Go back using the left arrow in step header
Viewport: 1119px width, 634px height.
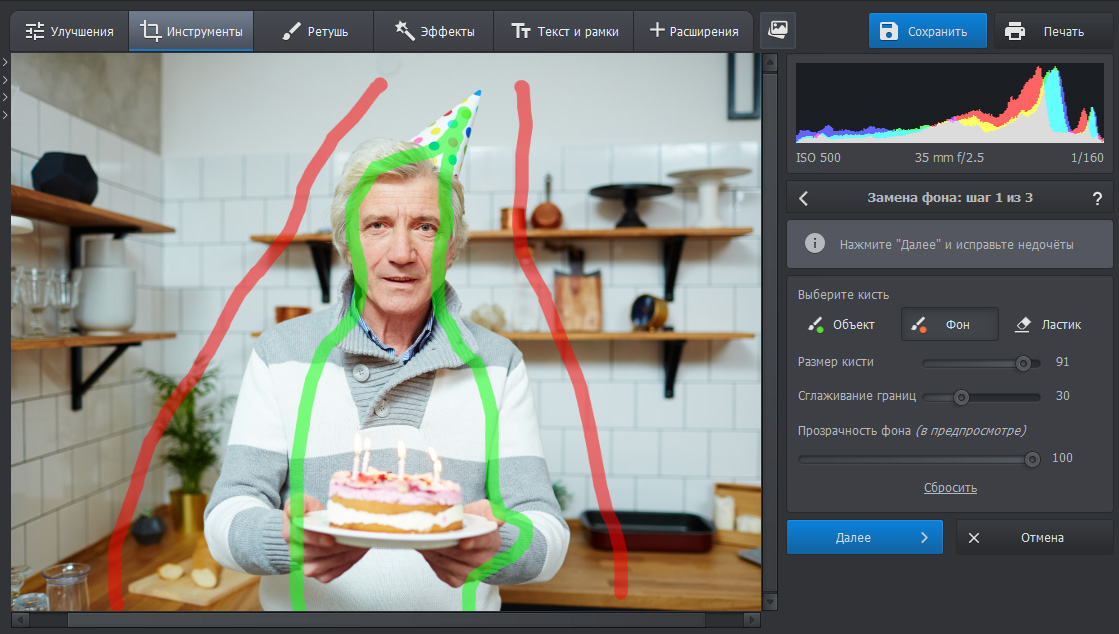click(804, 198)
